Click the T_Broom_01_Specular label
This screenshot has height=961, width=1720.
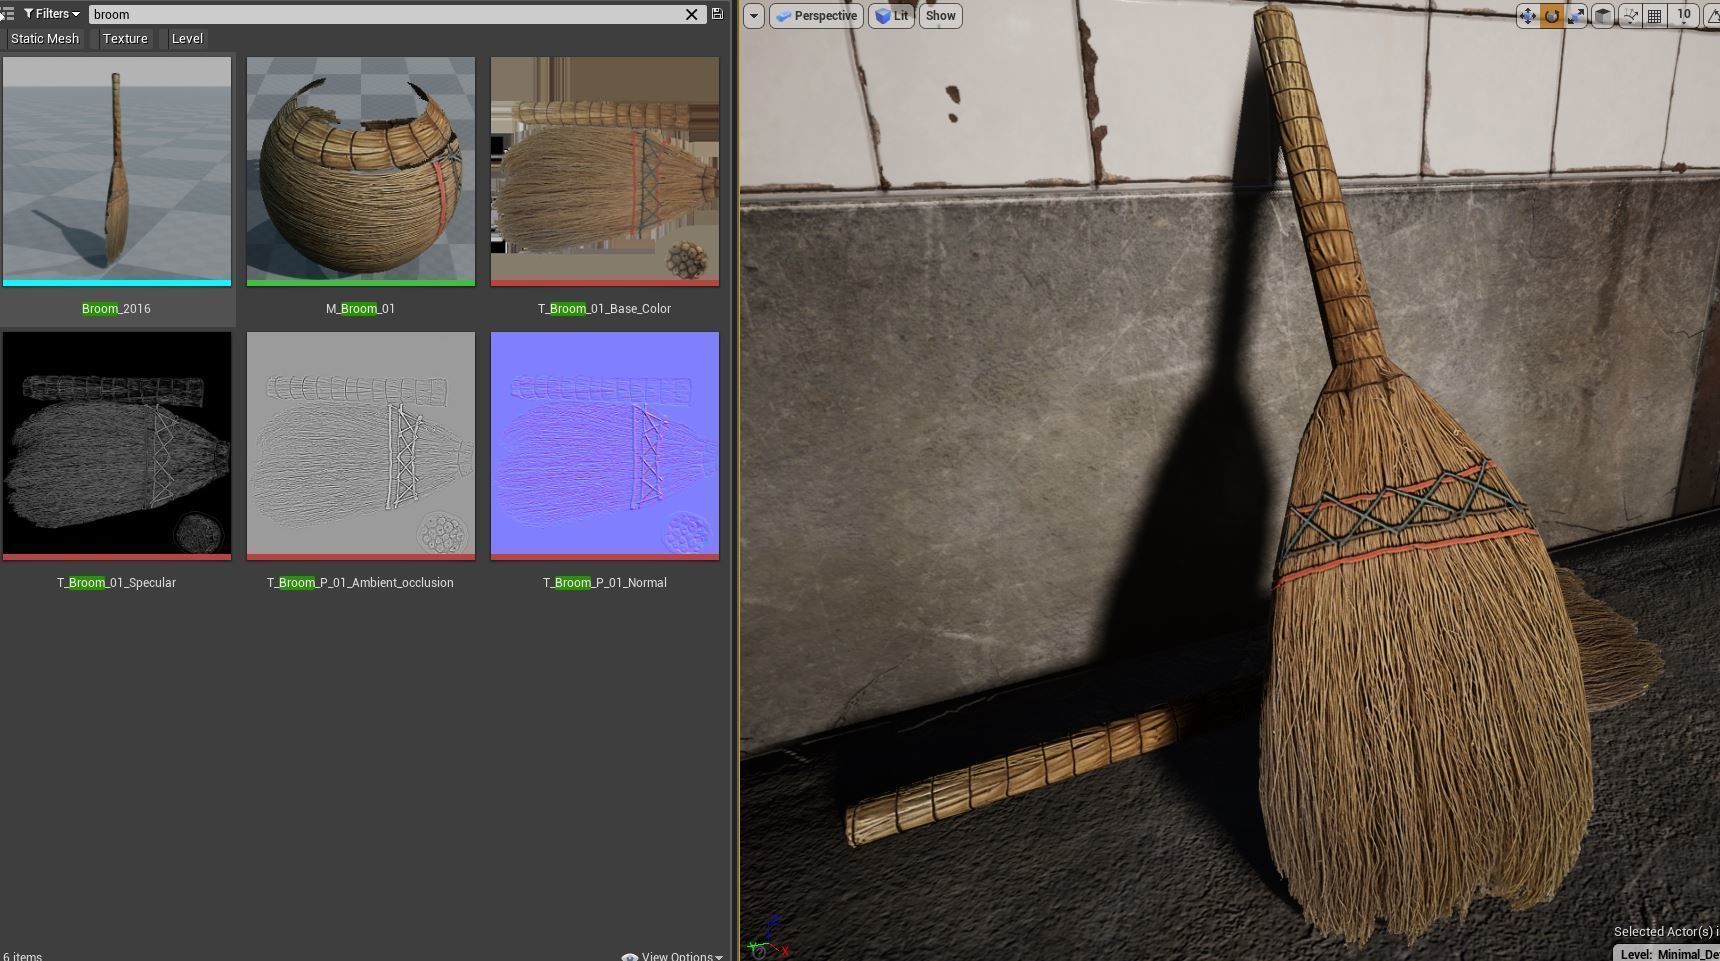tap(116, 582)
